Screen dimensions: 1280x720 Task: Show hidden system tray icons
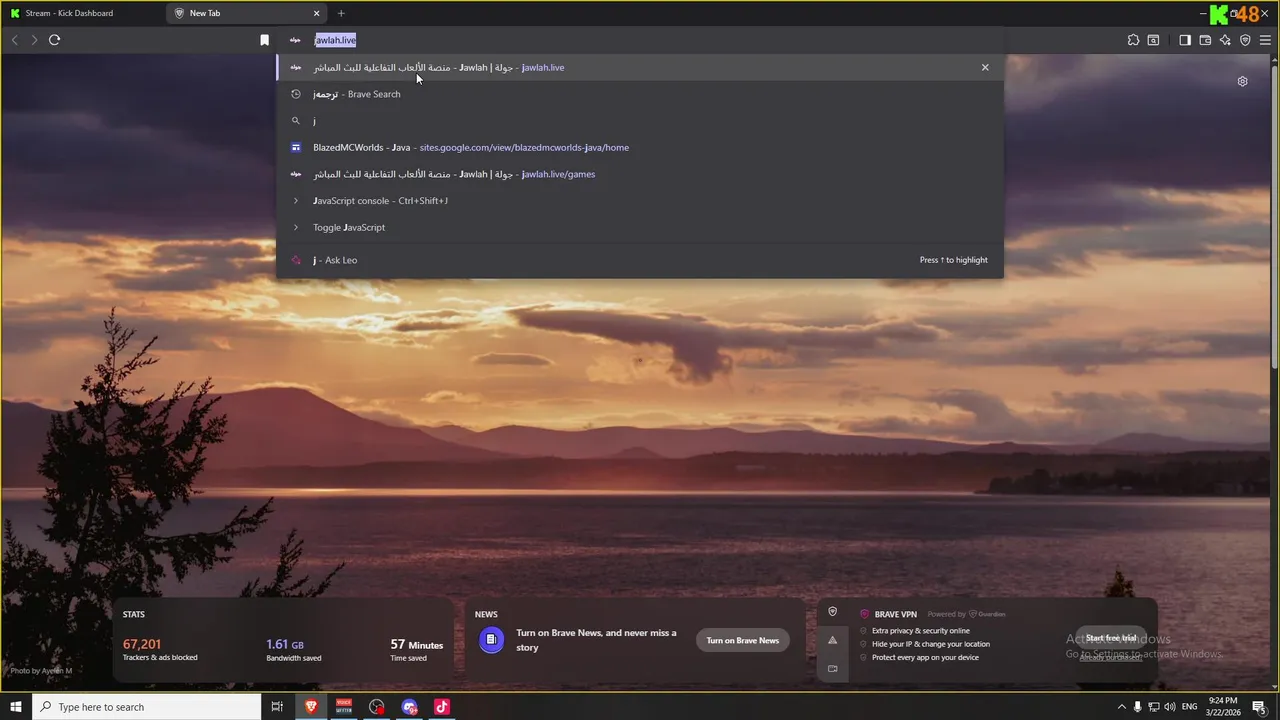(1121, 707)
